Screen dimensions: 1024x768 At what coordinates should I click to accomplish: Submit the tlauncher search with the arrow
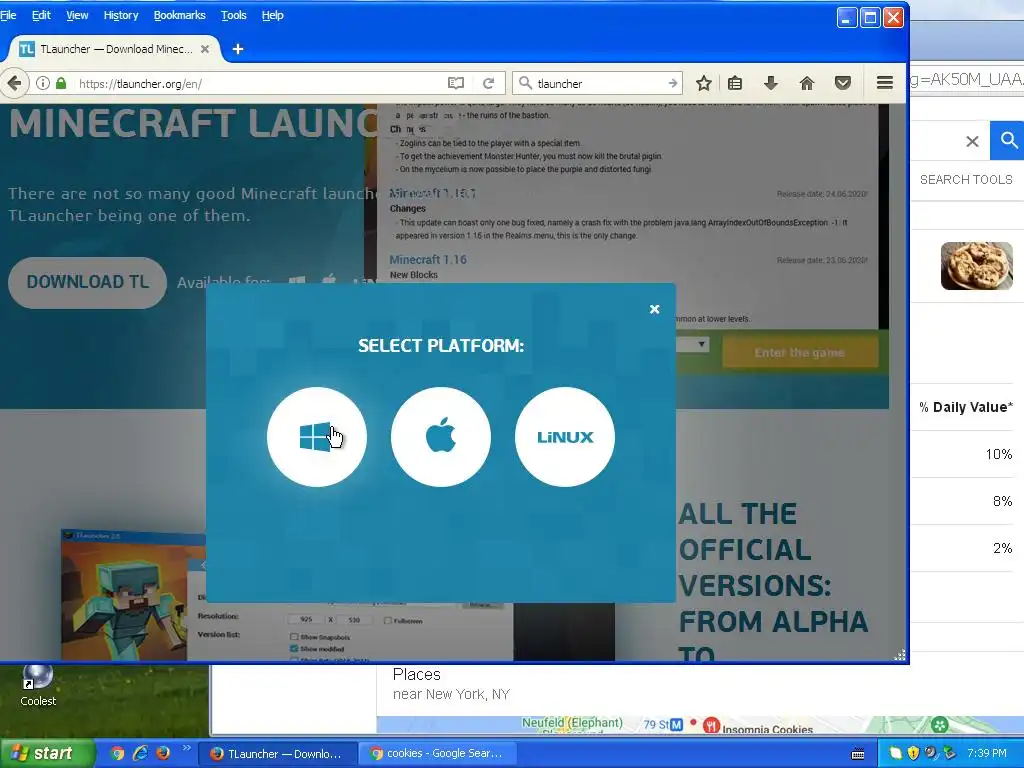click(673, 83)
